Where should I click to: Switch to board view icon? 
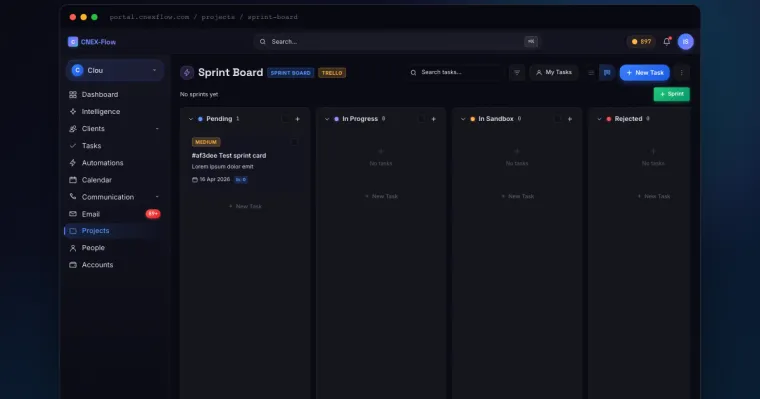tap(607, 73)
